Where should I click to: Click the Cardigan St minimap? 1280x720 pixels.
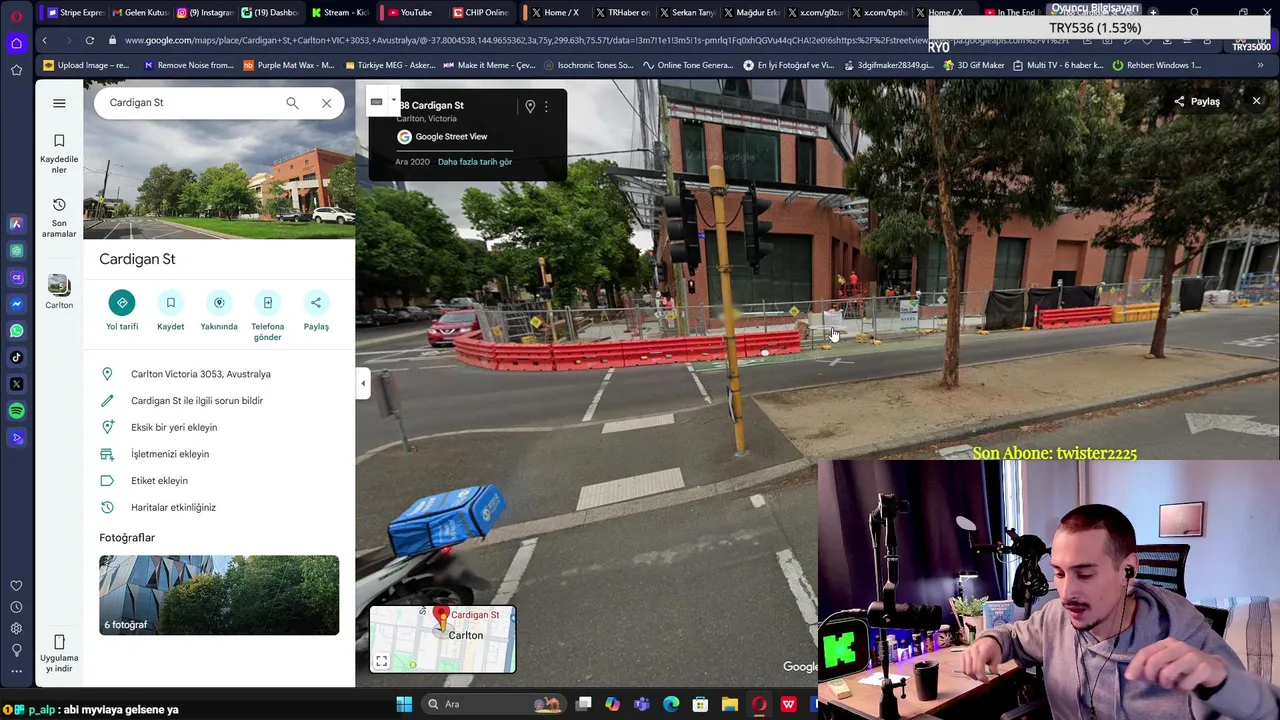443,639
